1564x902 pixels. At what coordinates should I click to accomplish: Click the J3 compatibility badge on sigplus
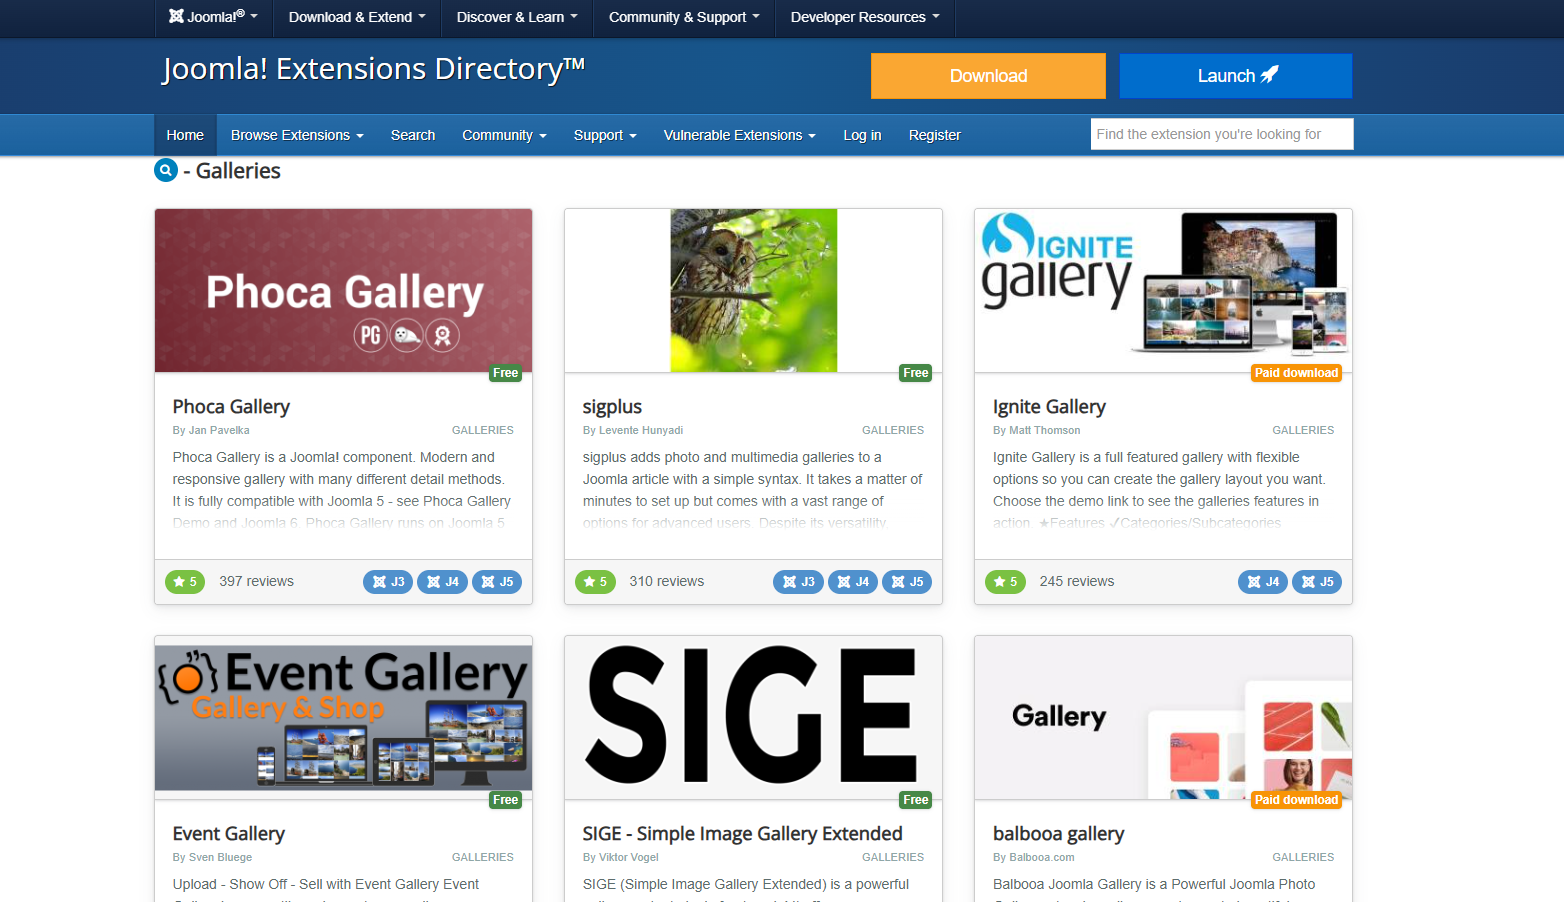point(798,582)
